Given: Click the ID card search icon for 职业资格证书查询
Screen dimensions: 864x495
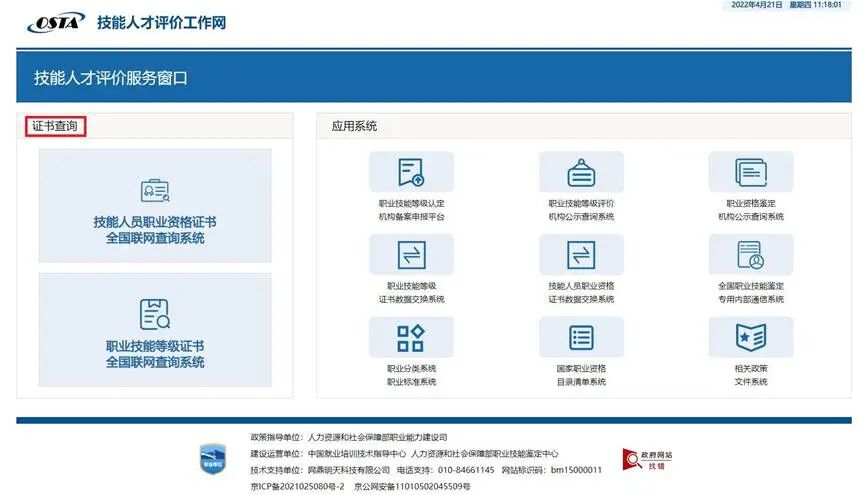Looking at the screenshot, I should (155, 191).
